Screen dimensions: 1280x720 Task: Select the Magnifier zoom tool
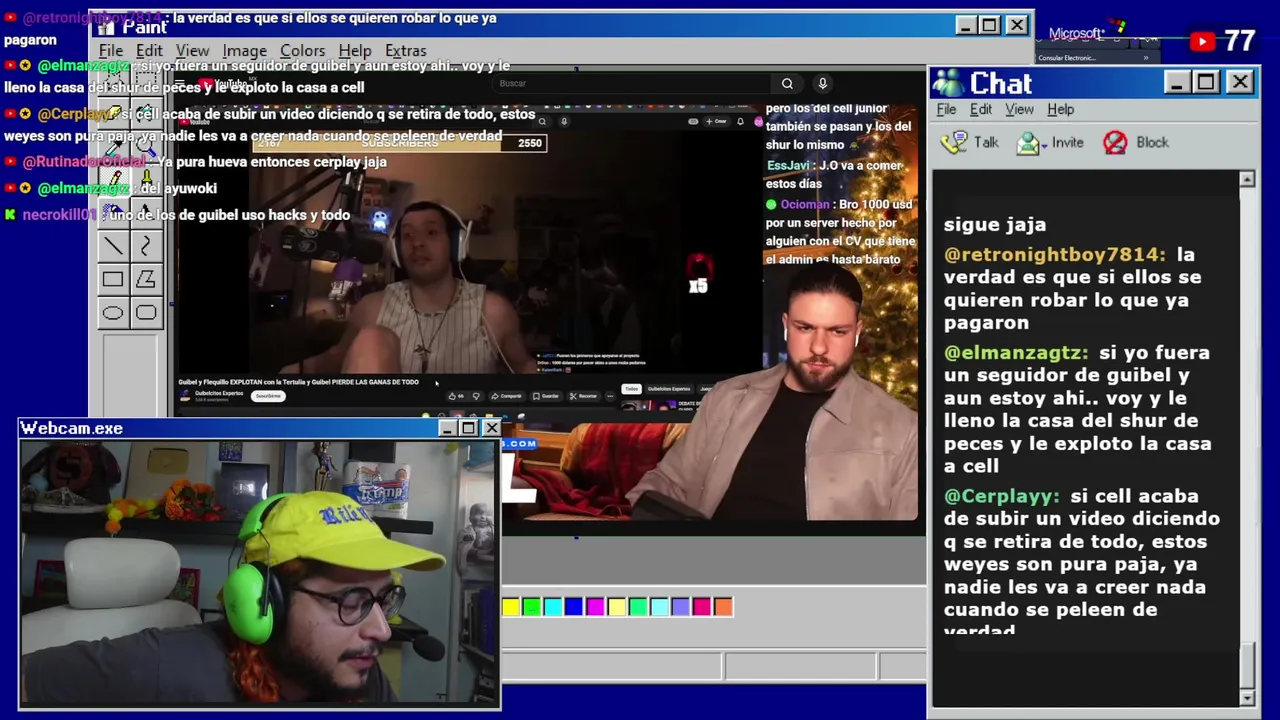coord(146,147)
